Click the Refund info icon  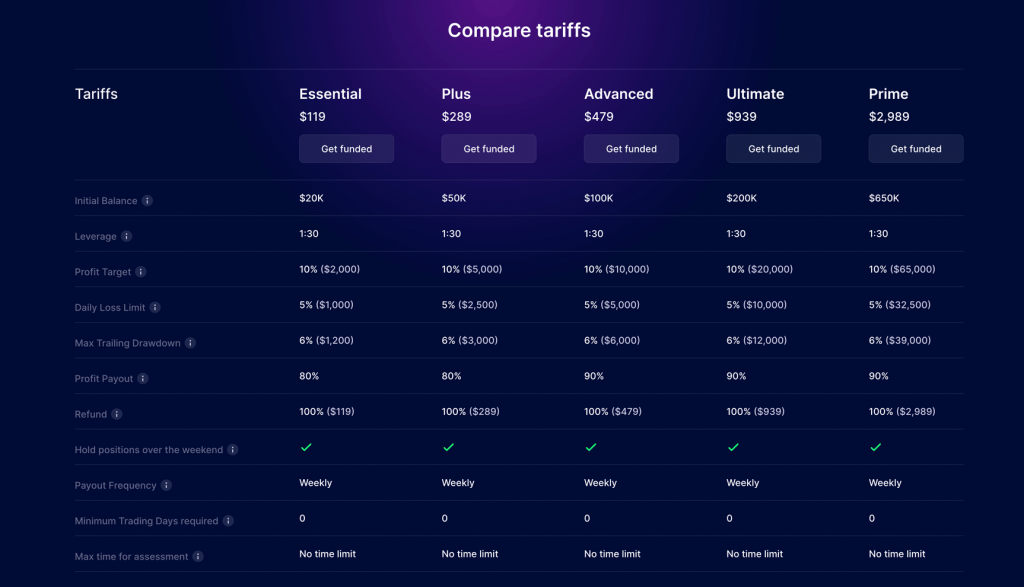(x=117, y=414)
